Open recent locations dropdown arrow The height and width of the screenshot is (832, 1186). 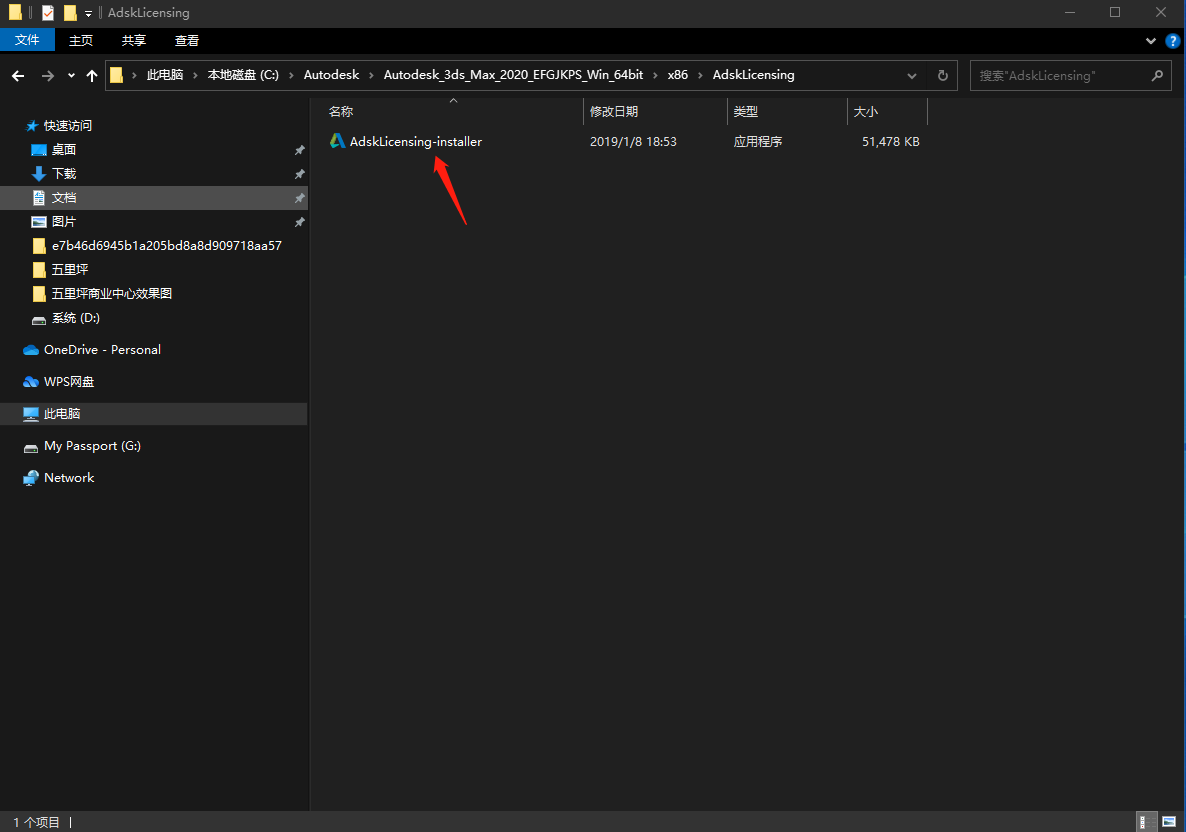tap(71, 76)
